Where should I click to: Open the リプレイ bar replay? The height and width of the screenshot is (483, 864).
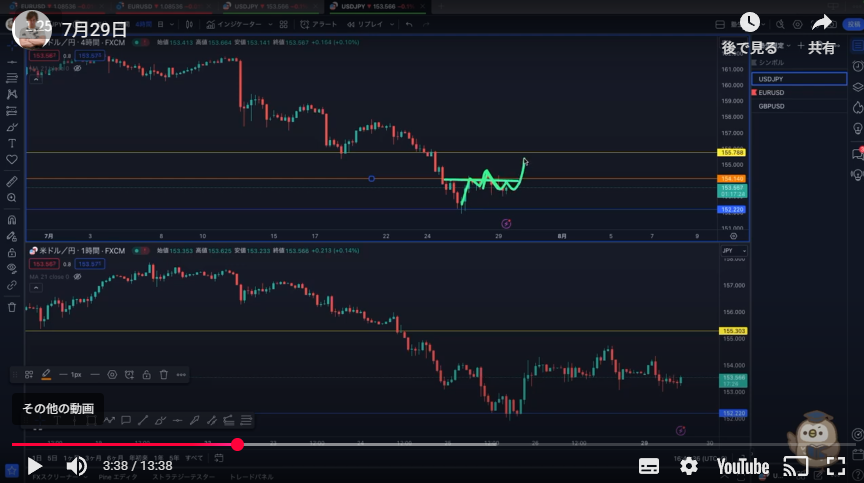click(369, 22)
